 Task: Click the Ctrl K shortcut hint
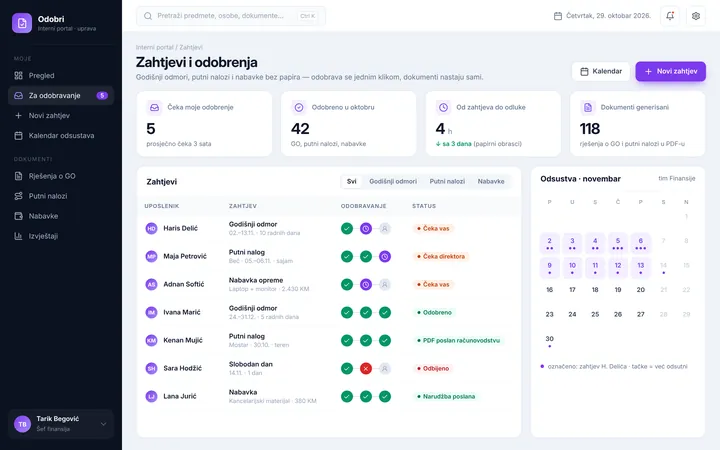307,16
